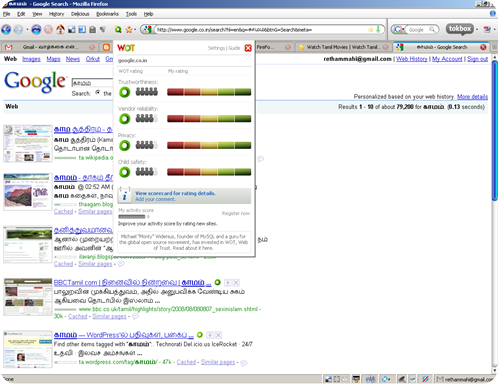Click the Vendor reliability green rating circle
498x384 pixels.
click(125, 119)
